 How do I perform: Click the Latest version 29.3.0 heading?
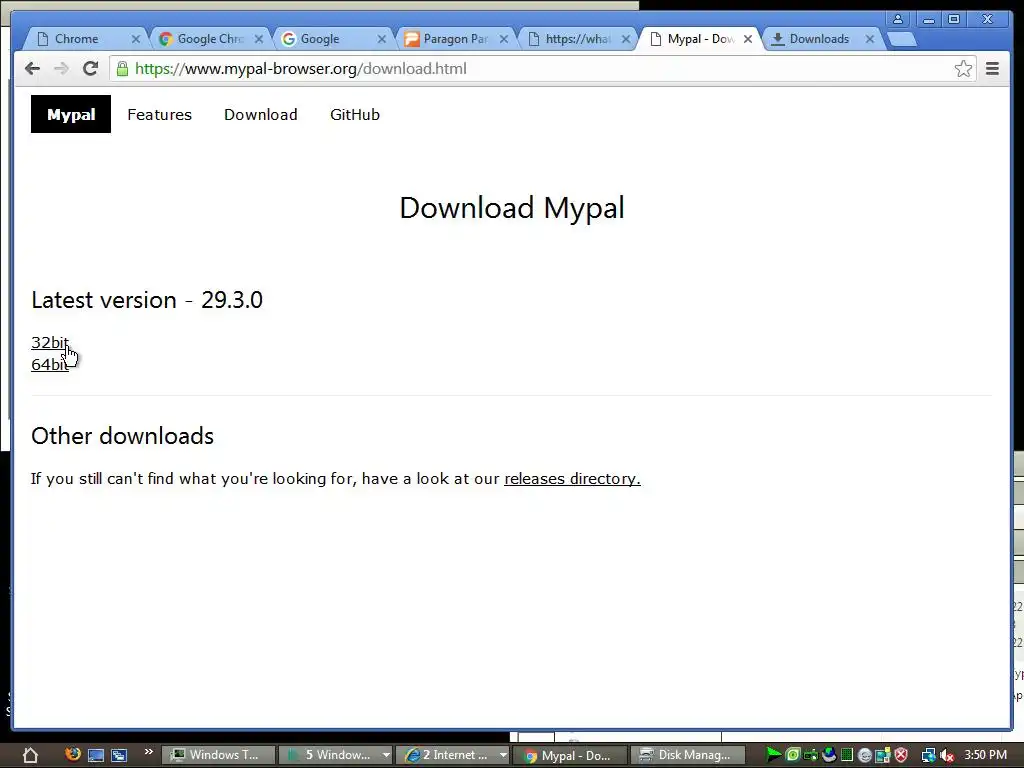coord(147,300)
